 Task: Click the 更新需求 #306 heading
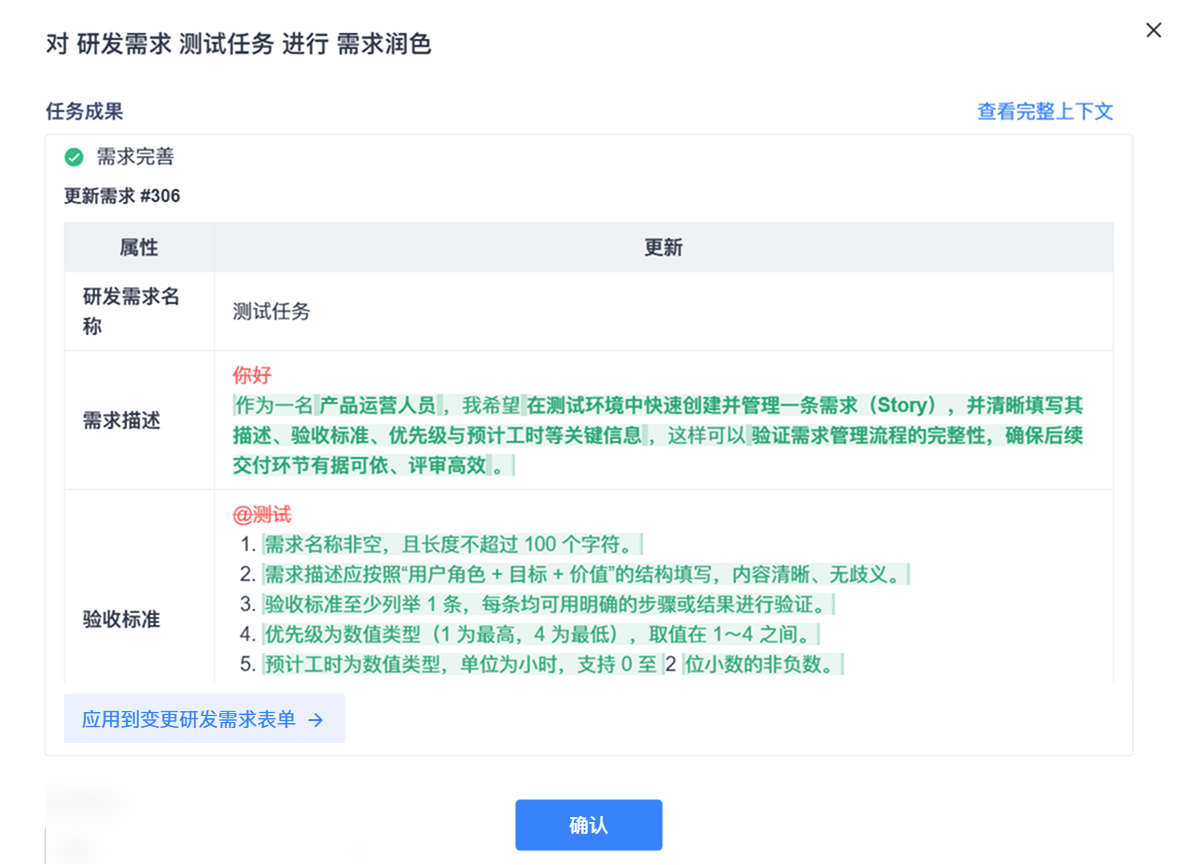[122, 196]
